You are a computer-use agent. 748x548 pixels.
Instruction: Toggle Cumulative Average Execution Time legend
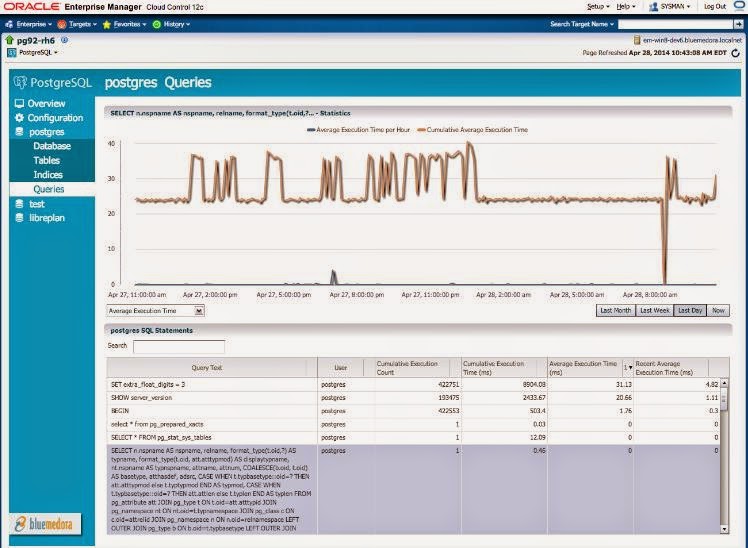[472, 130]
